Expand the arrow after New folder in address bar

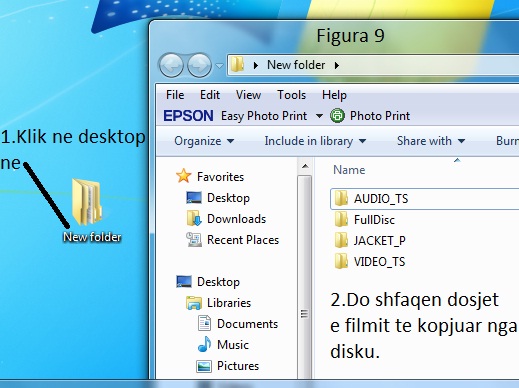click(337, 65)
